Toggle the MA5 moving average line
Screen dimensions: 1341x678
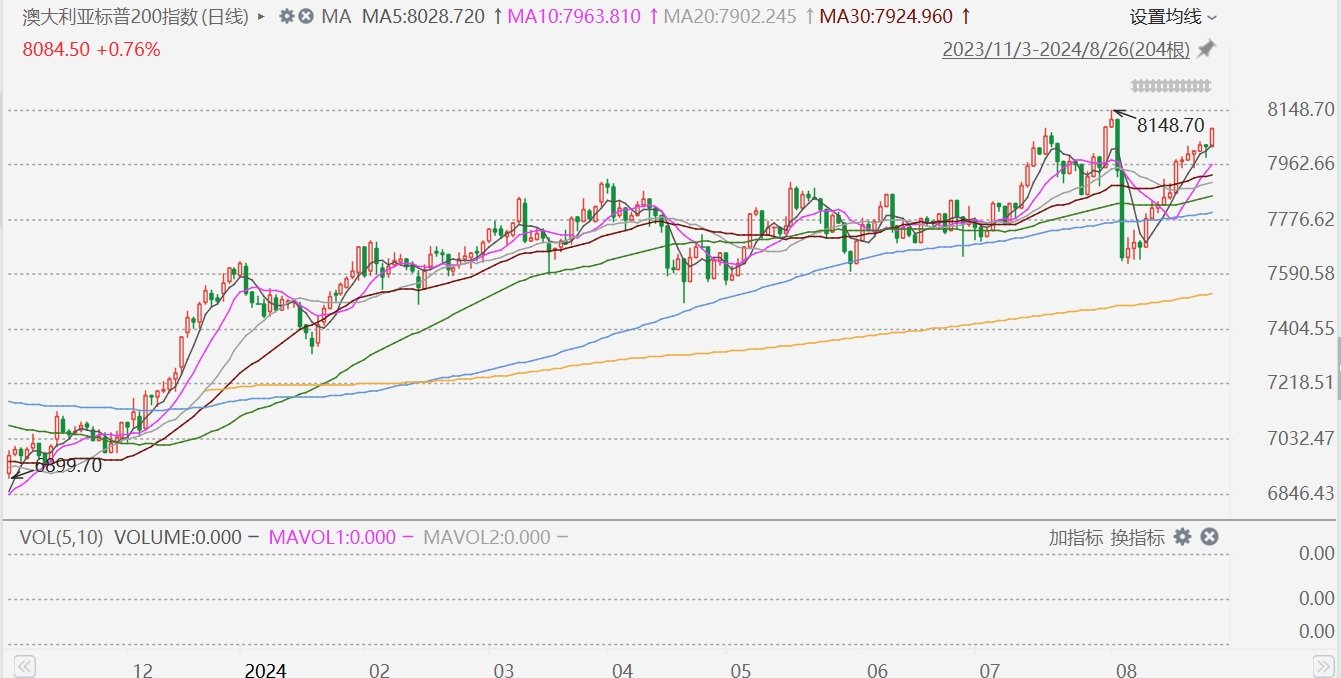(423, 17)
